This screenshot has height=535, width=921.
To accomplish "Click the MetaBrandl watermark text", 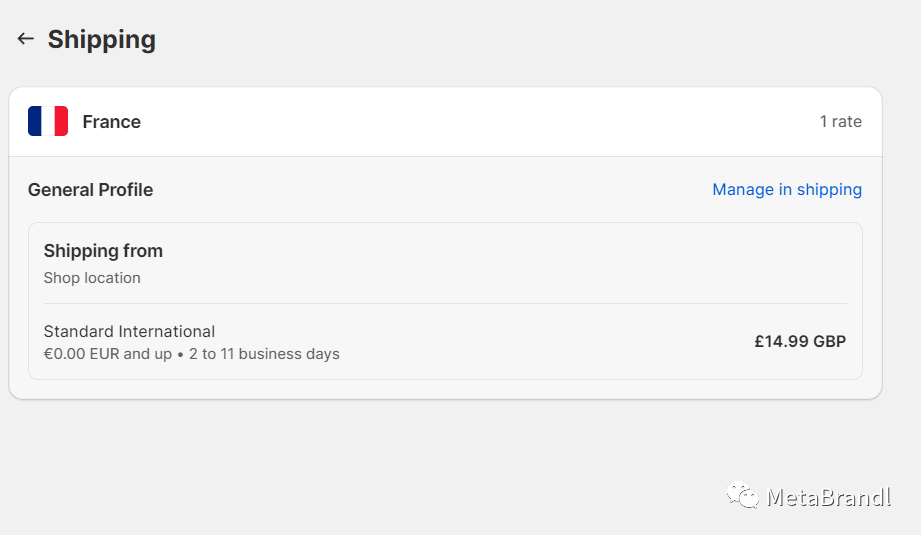I will pos(829,497).
